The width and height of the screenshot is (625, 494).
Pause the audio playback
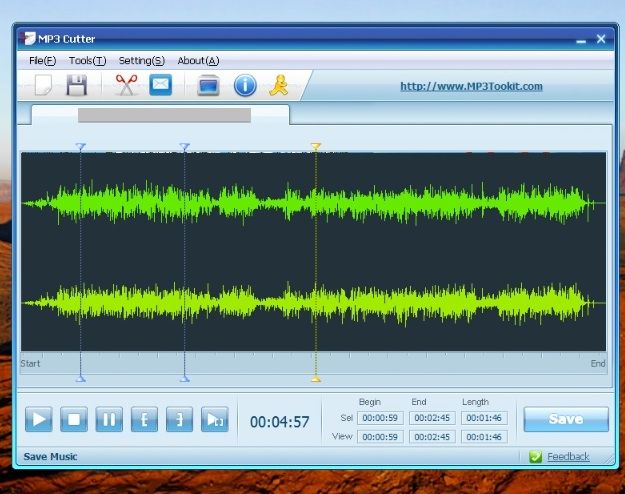click(109, 419)
